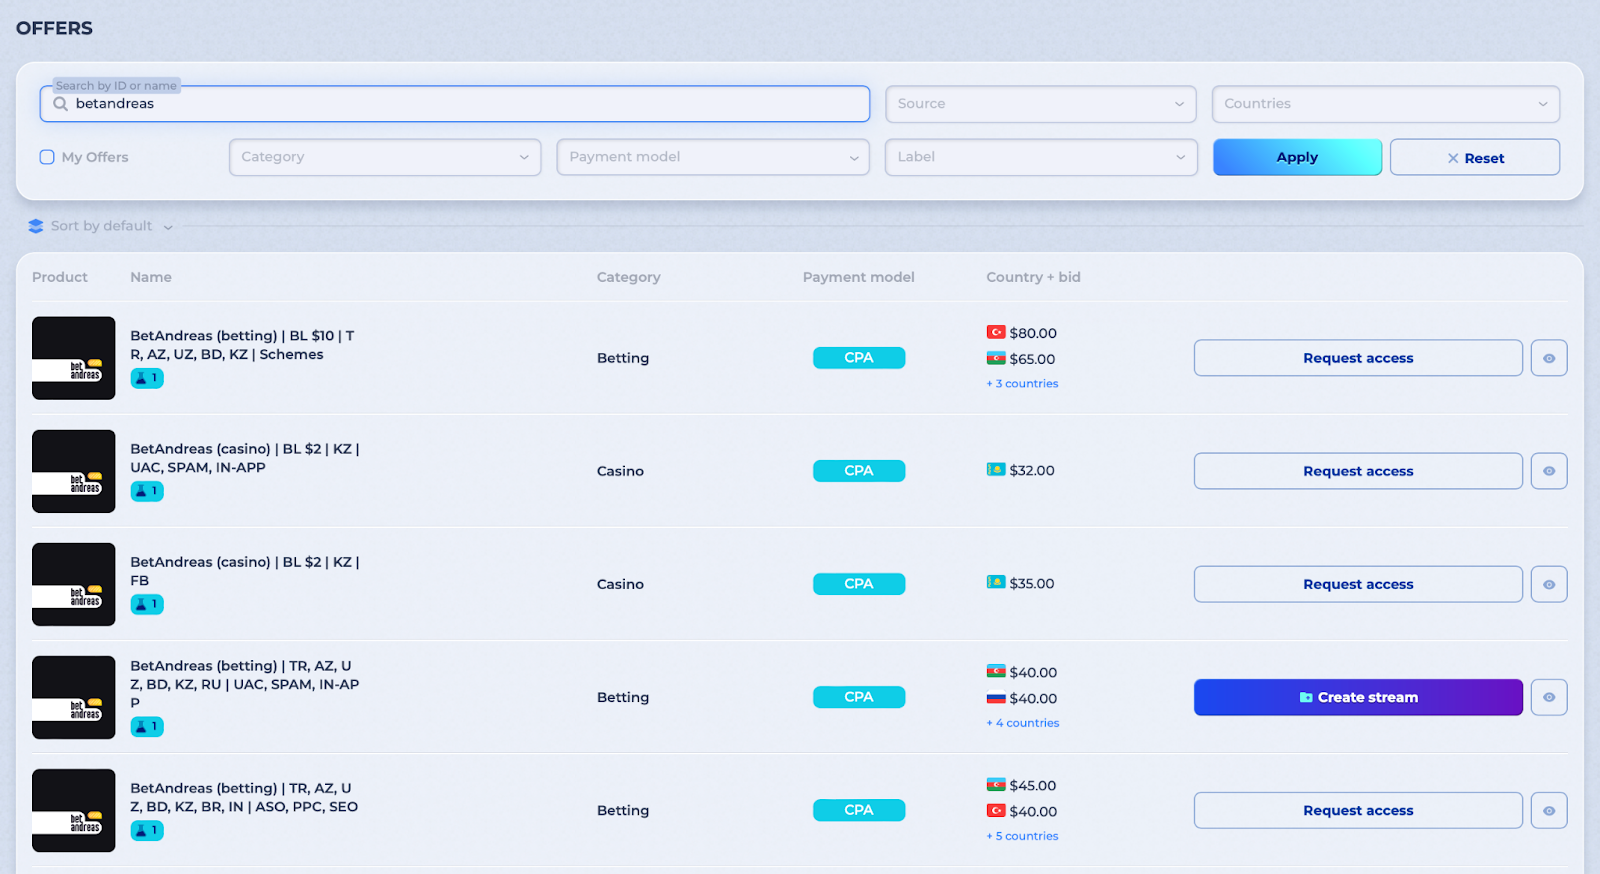Click the $80.00 bid value
1600x874 pixels.
click(x=1033, y=333)
